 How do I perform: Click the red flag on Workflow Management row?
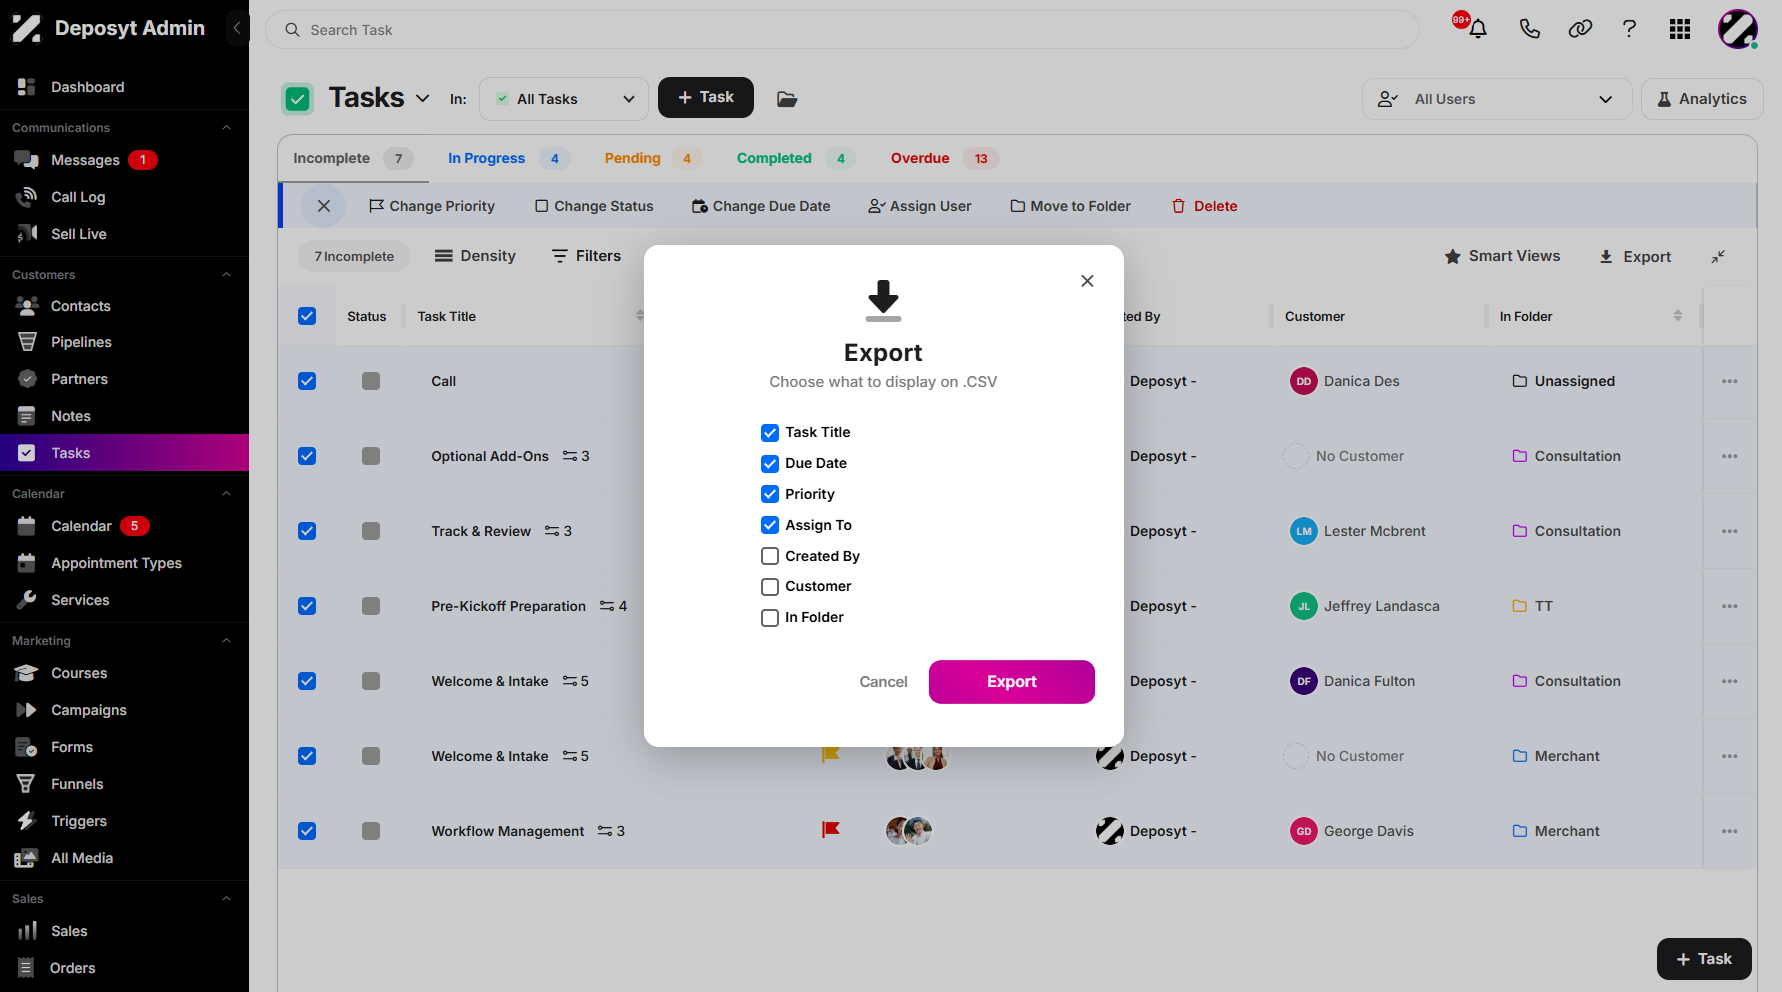tap(830, 830)
